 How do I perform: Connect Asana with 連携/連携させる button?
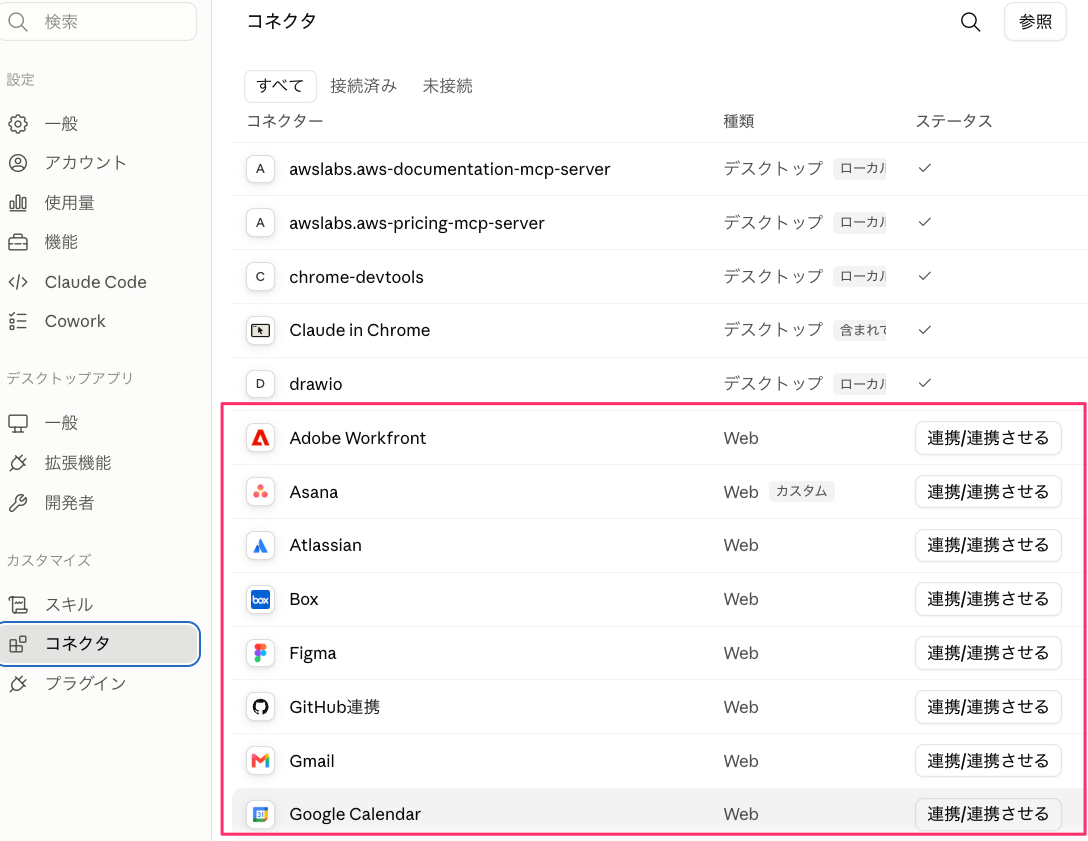pos(988,492)
